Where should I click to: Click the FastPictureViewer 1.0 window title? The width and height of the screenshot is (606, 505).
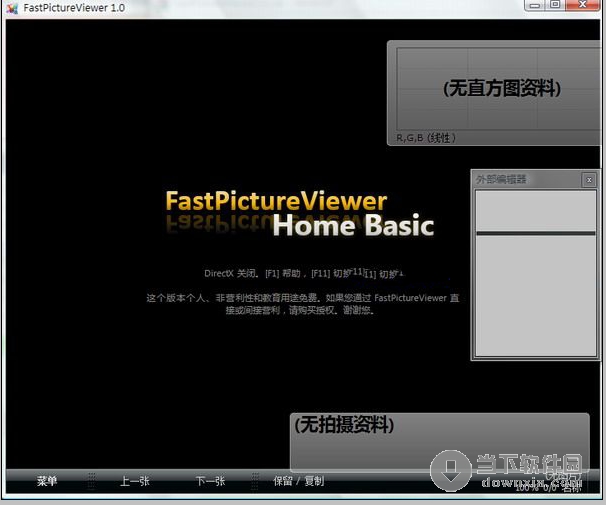(74, 8)
